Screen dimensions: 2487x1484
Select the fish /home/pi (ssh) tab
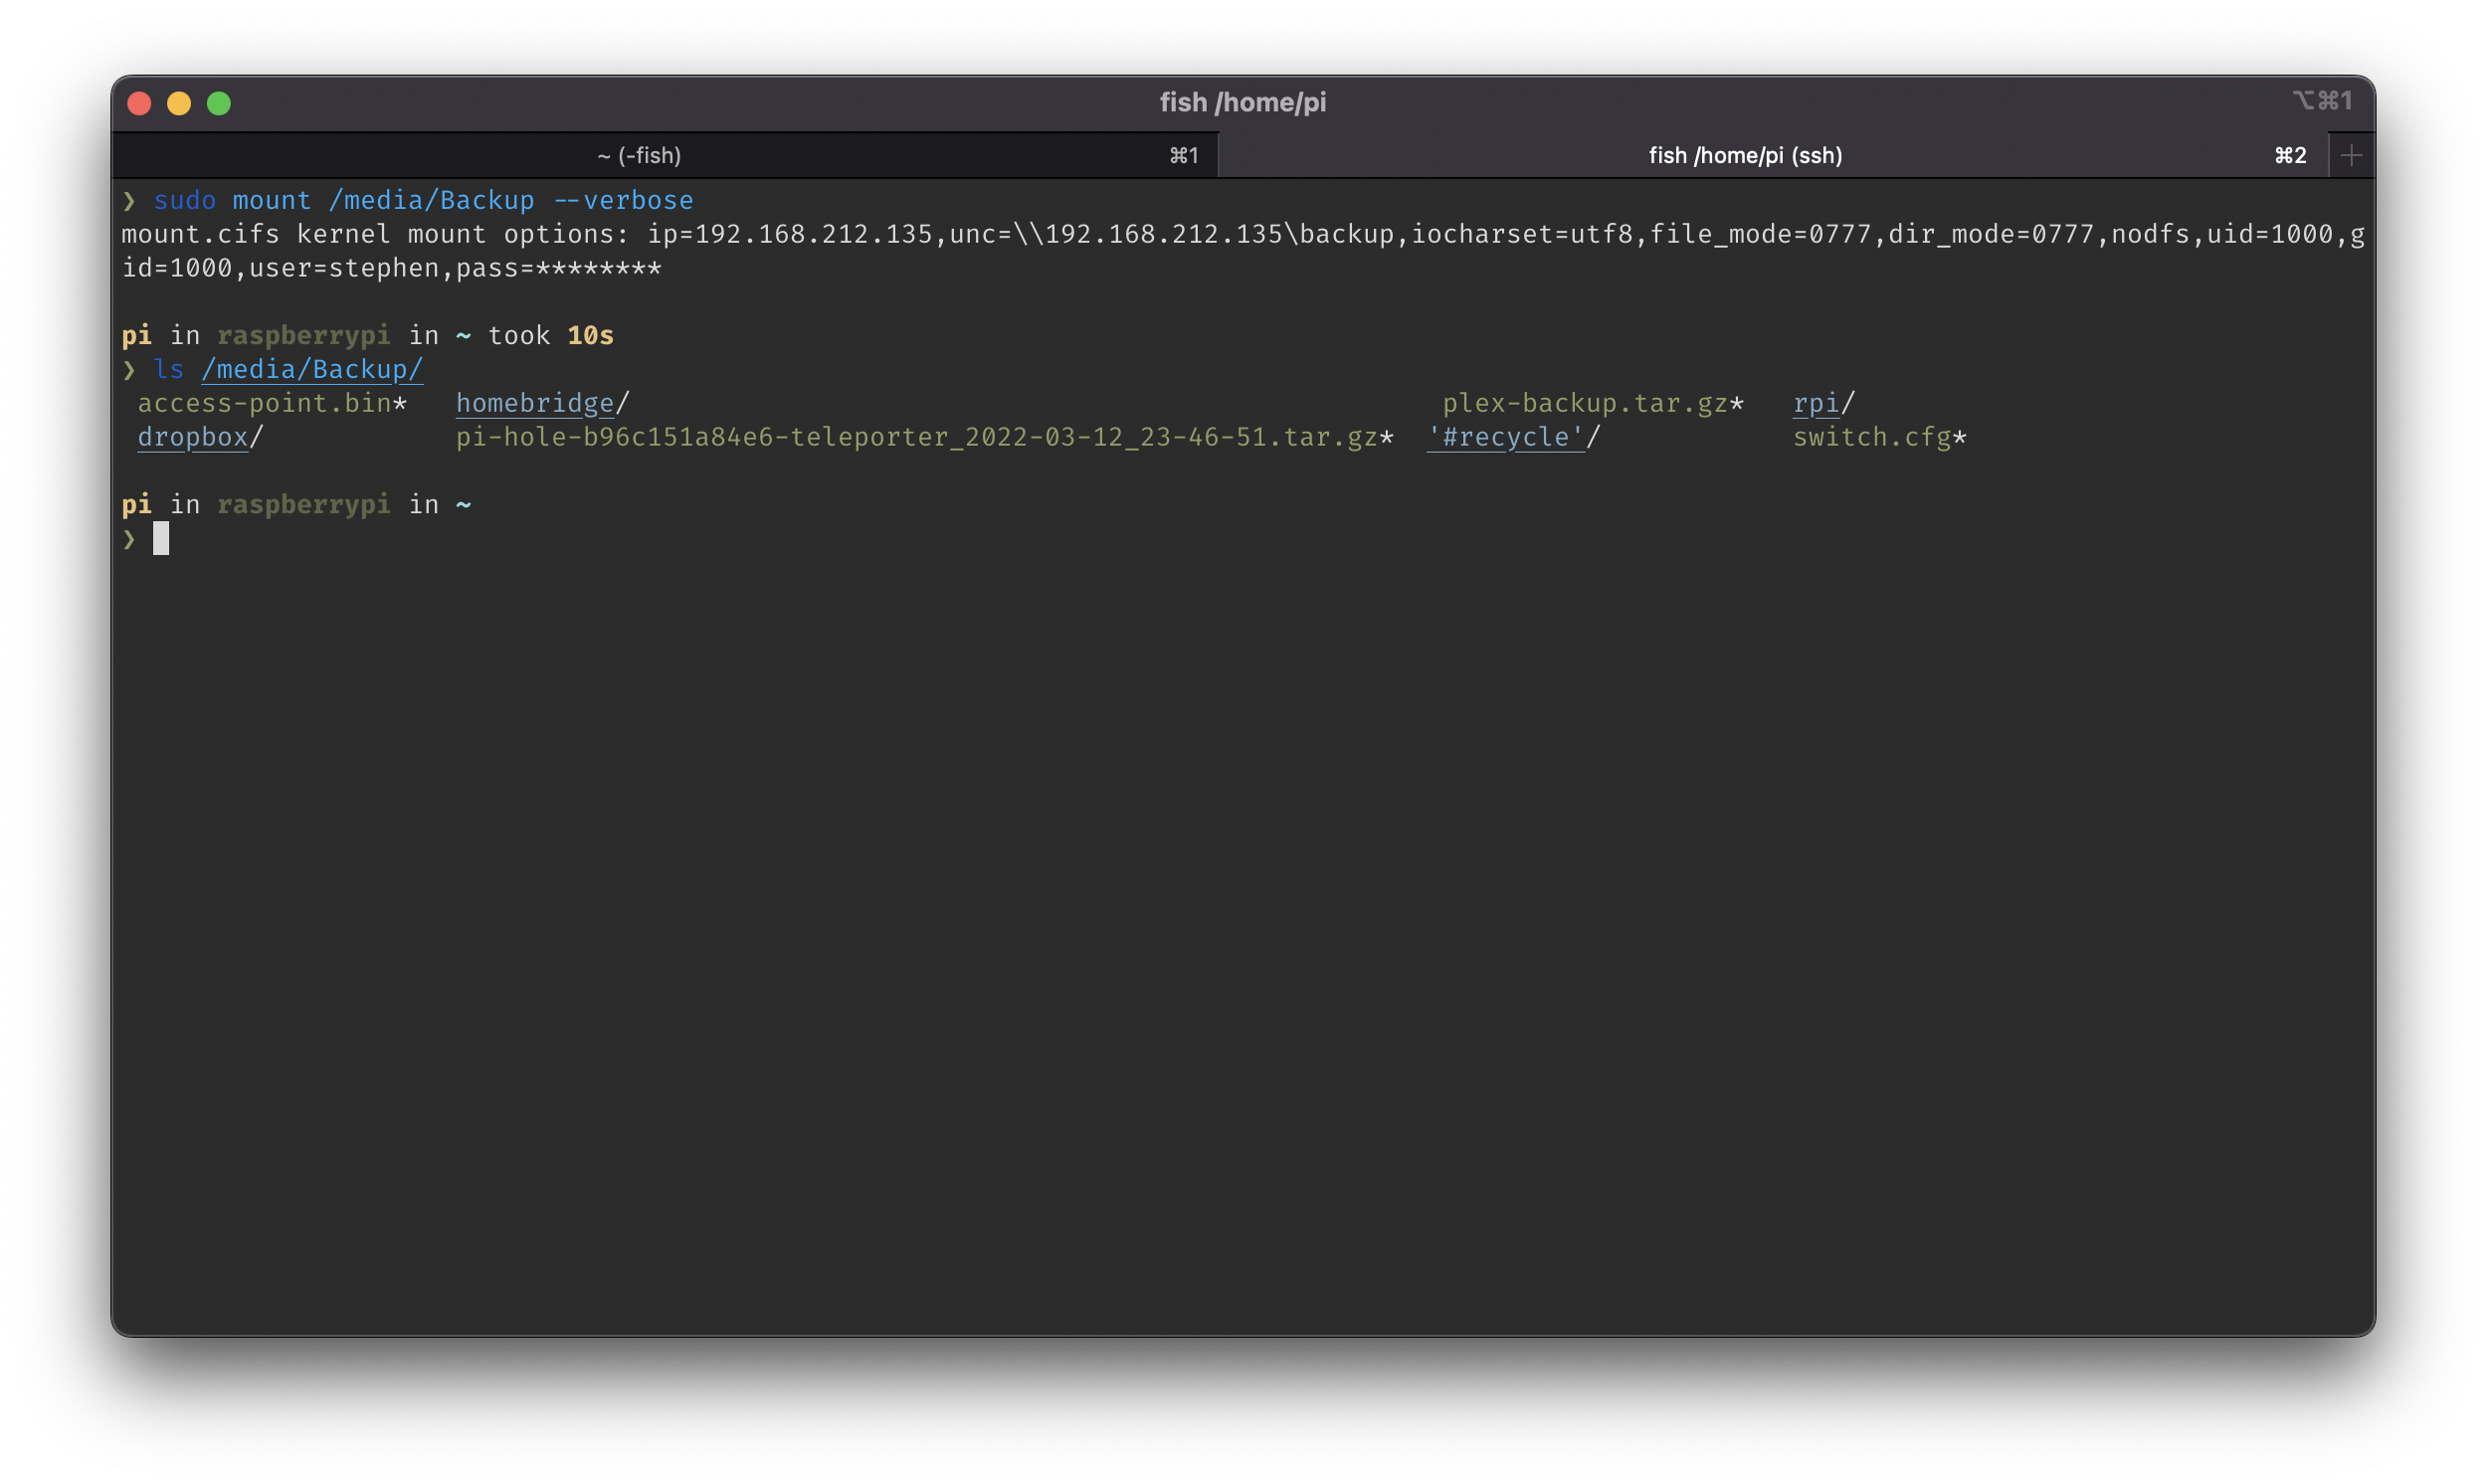[1744, 155]
